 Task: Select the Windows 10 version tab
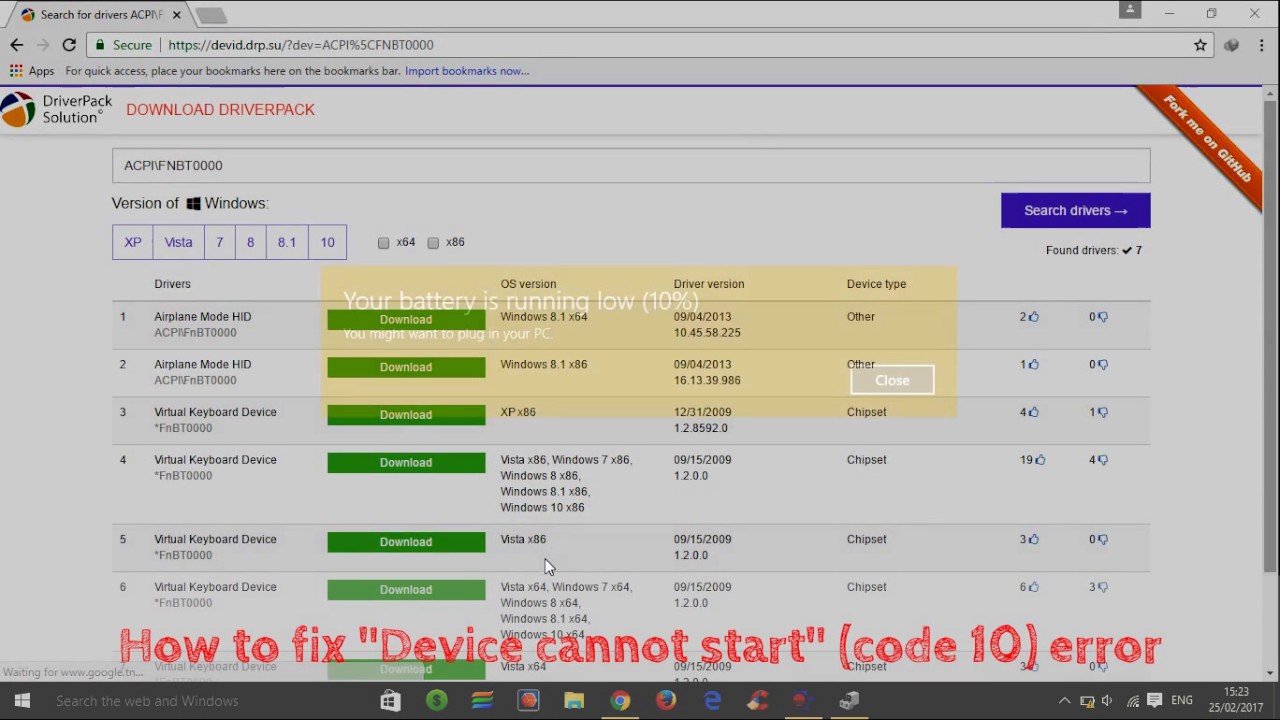[x=327, y=242]
